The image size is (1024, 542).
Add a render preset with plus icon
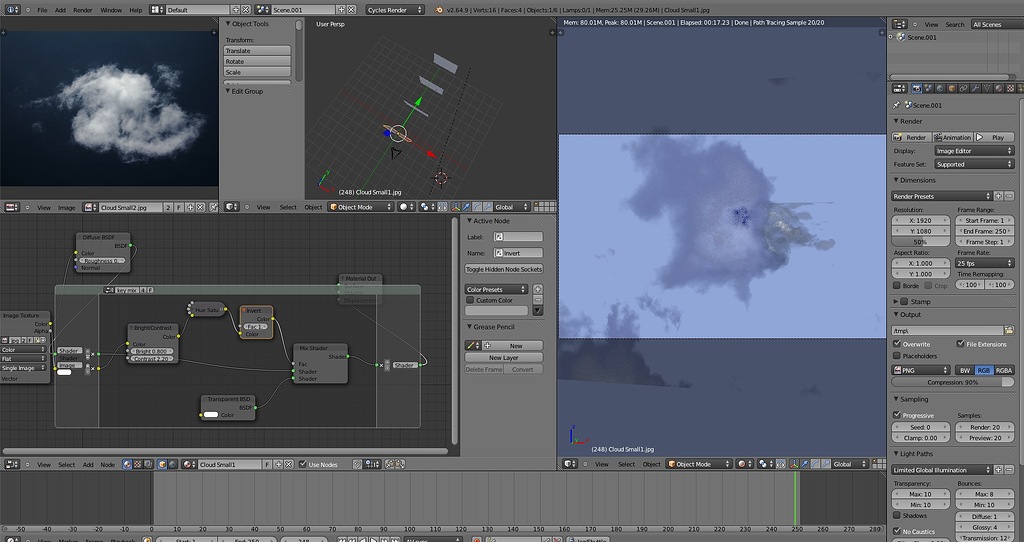pos(998,196)
